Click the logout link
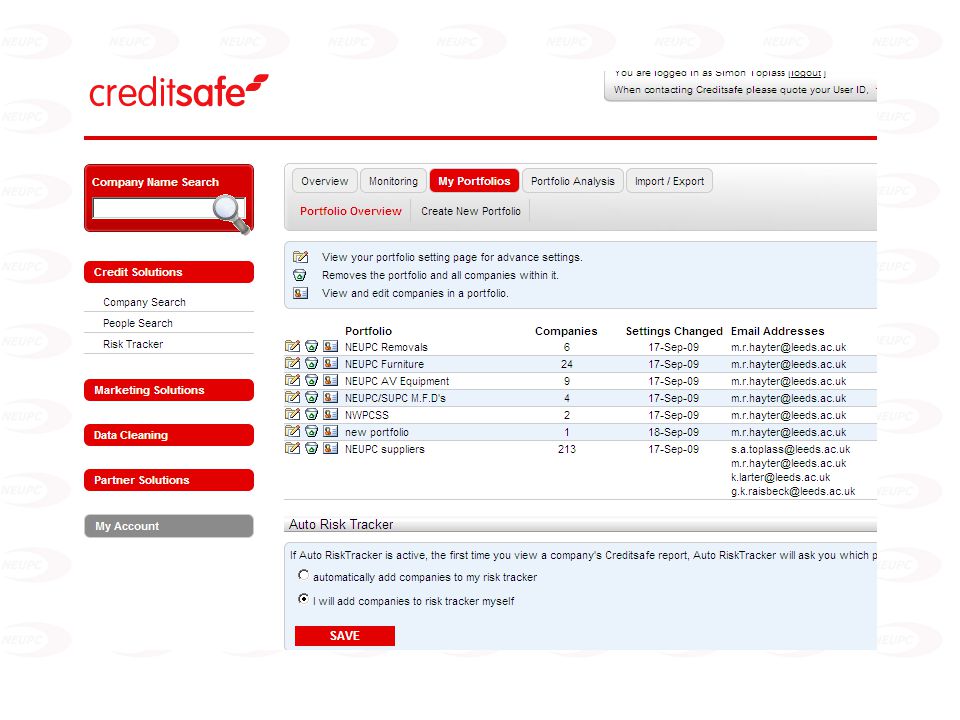Screen dimensions: 960x720 806,73
